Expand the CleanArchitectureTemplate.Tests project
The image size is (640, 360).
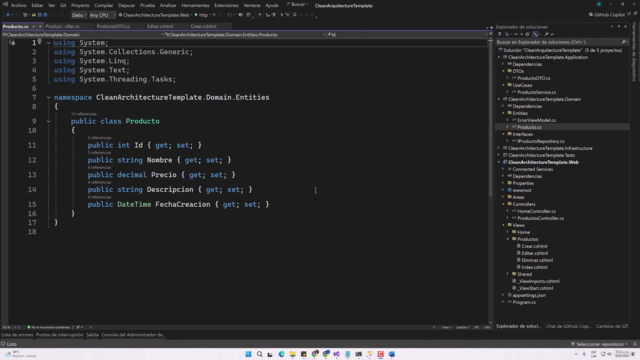coord(499,155)
